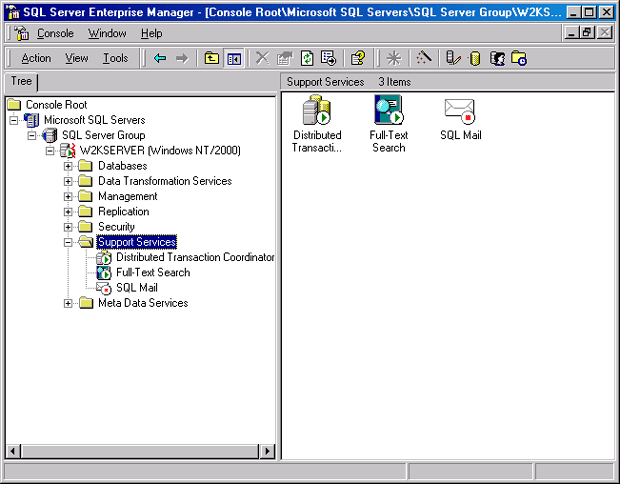Expand the Meta Data Services folder

[68, 303]
